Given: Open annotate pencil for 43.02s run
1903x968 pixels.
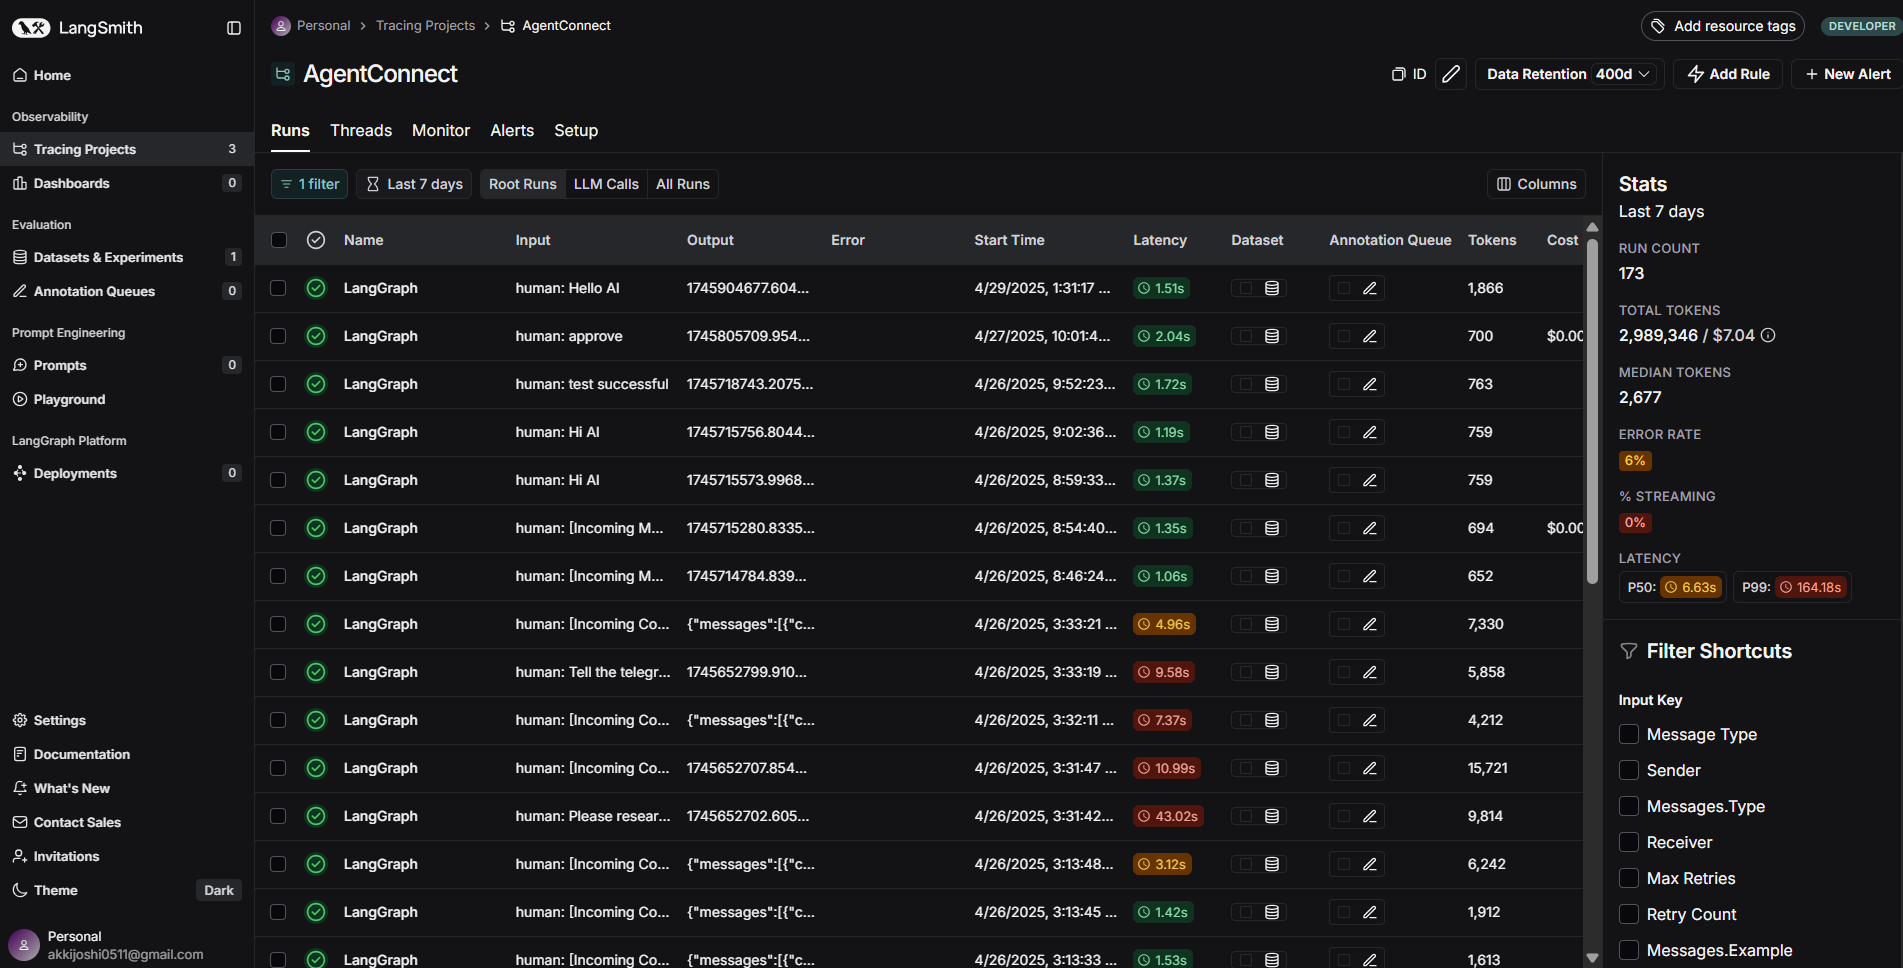Looking at the screenshot, I should 1370,816.
